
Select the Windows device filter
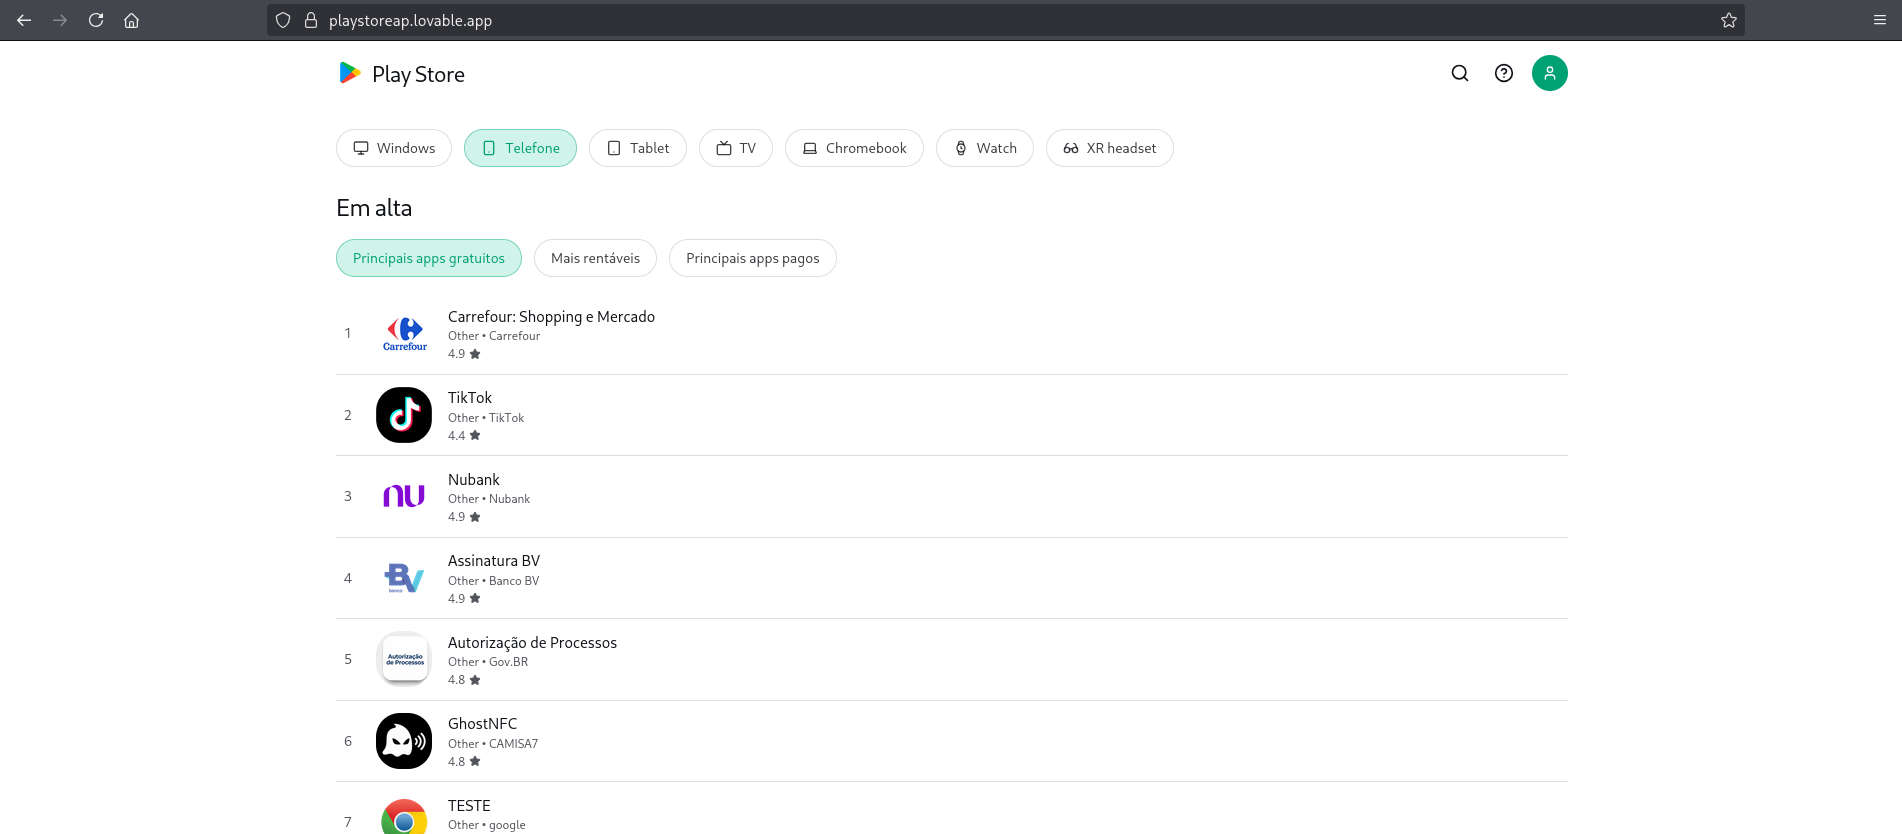[x=394, y=148]
